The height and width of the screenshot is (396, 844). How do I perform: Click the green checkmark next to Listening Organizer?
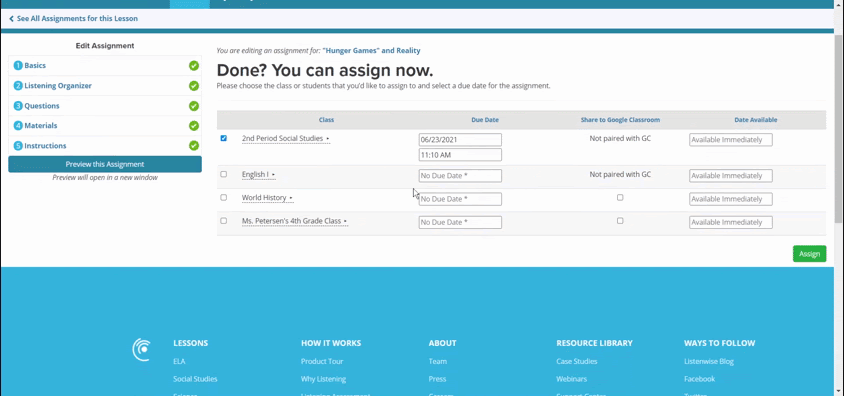pyautogui.click(x=194, y=86)
